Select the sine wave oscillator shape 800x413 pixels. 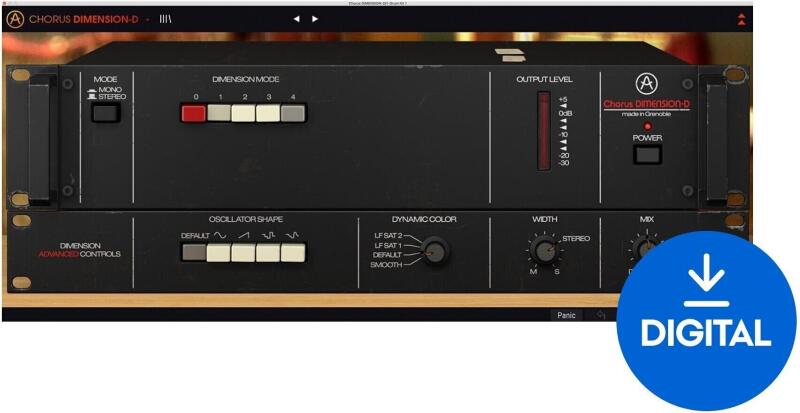point(218,252)
